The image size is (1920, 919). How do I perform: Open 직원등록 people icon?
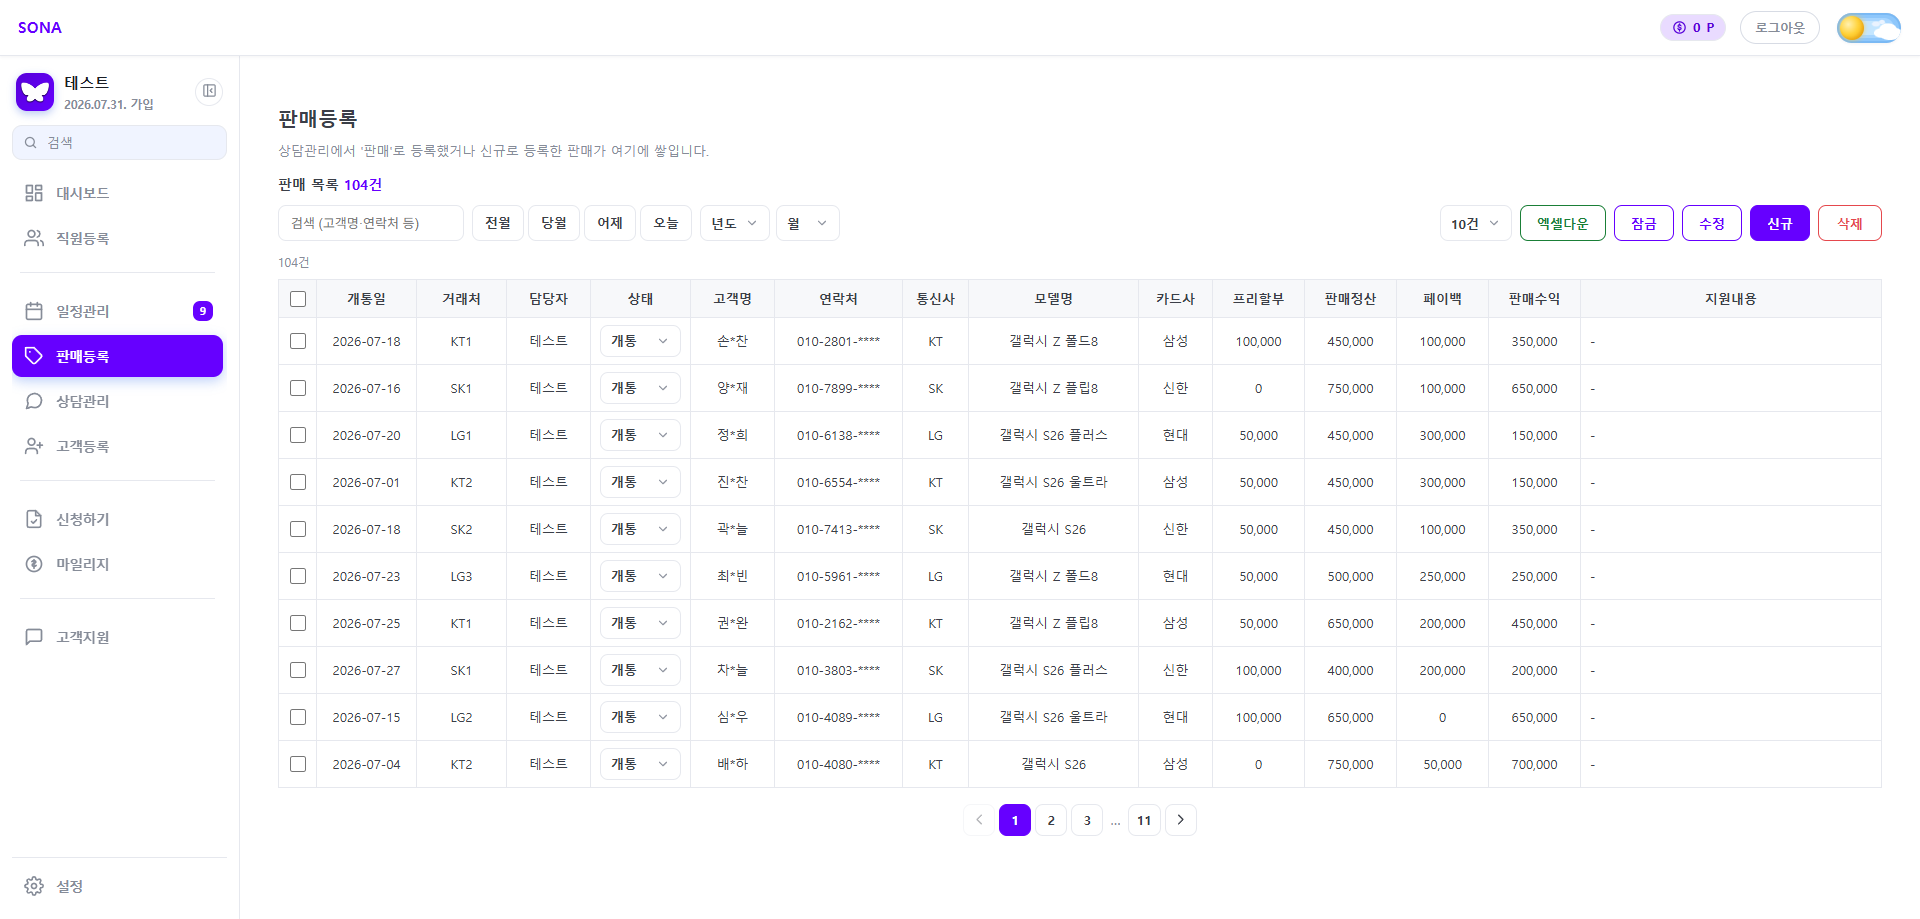(34, 238)
